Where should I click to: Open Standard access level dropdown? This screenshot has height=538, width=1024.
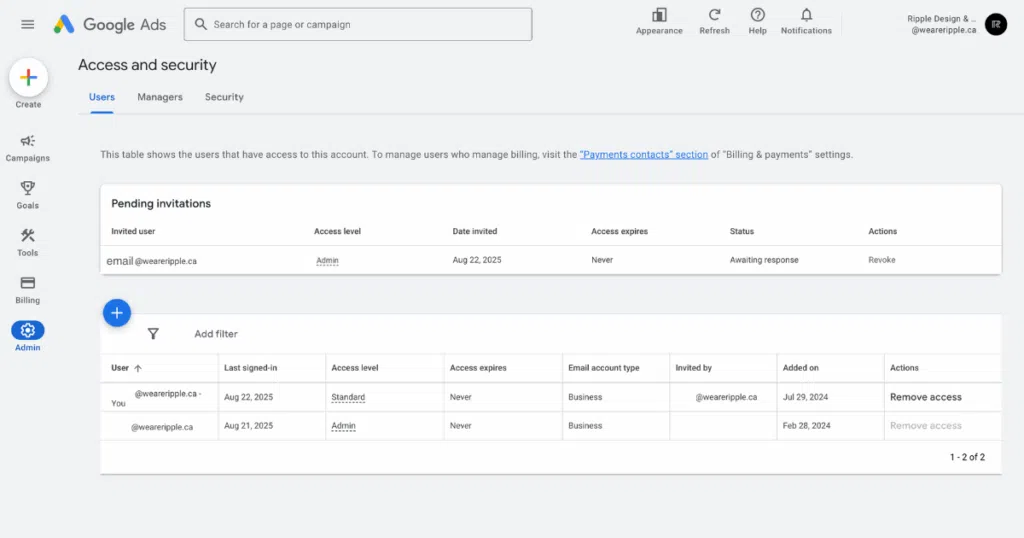click(348, 397)
